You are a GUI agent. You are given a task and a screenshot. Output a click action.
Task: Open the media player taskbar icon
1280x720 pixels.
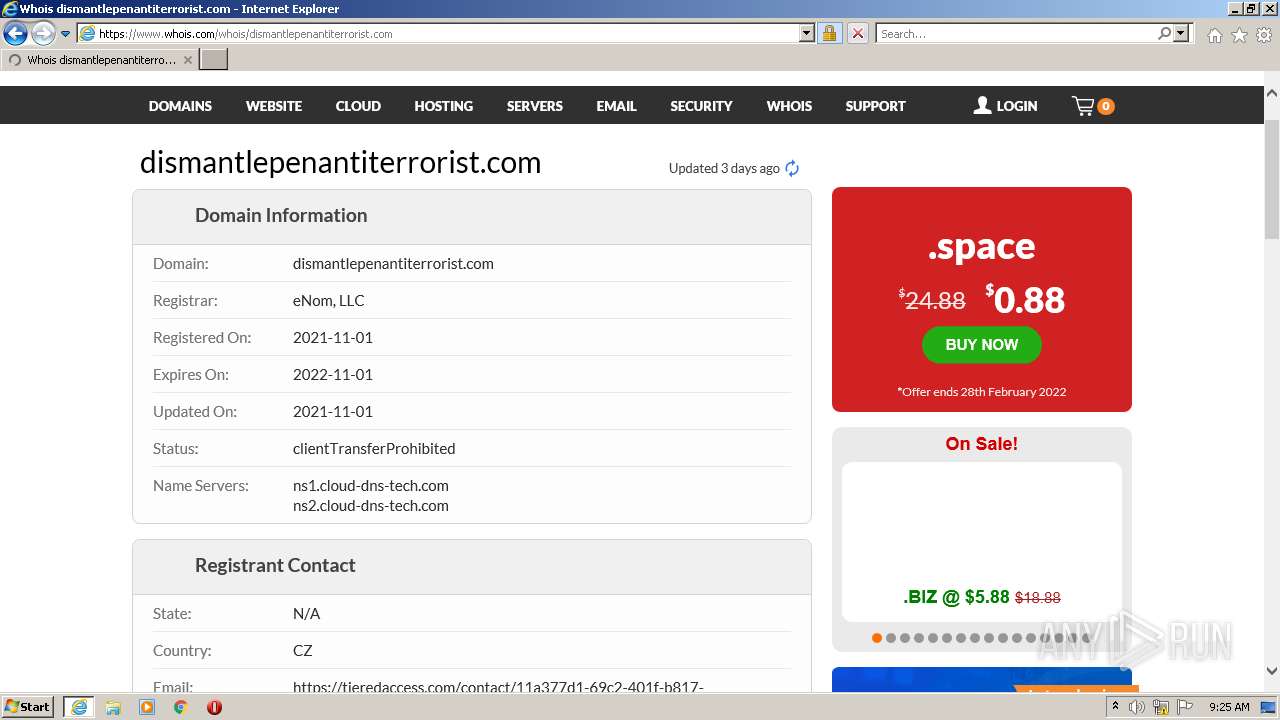147,707
